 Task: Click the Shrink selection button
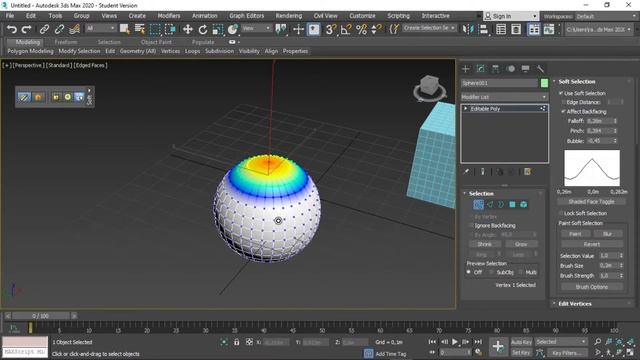pyautogui.click(x=484, y=244)
